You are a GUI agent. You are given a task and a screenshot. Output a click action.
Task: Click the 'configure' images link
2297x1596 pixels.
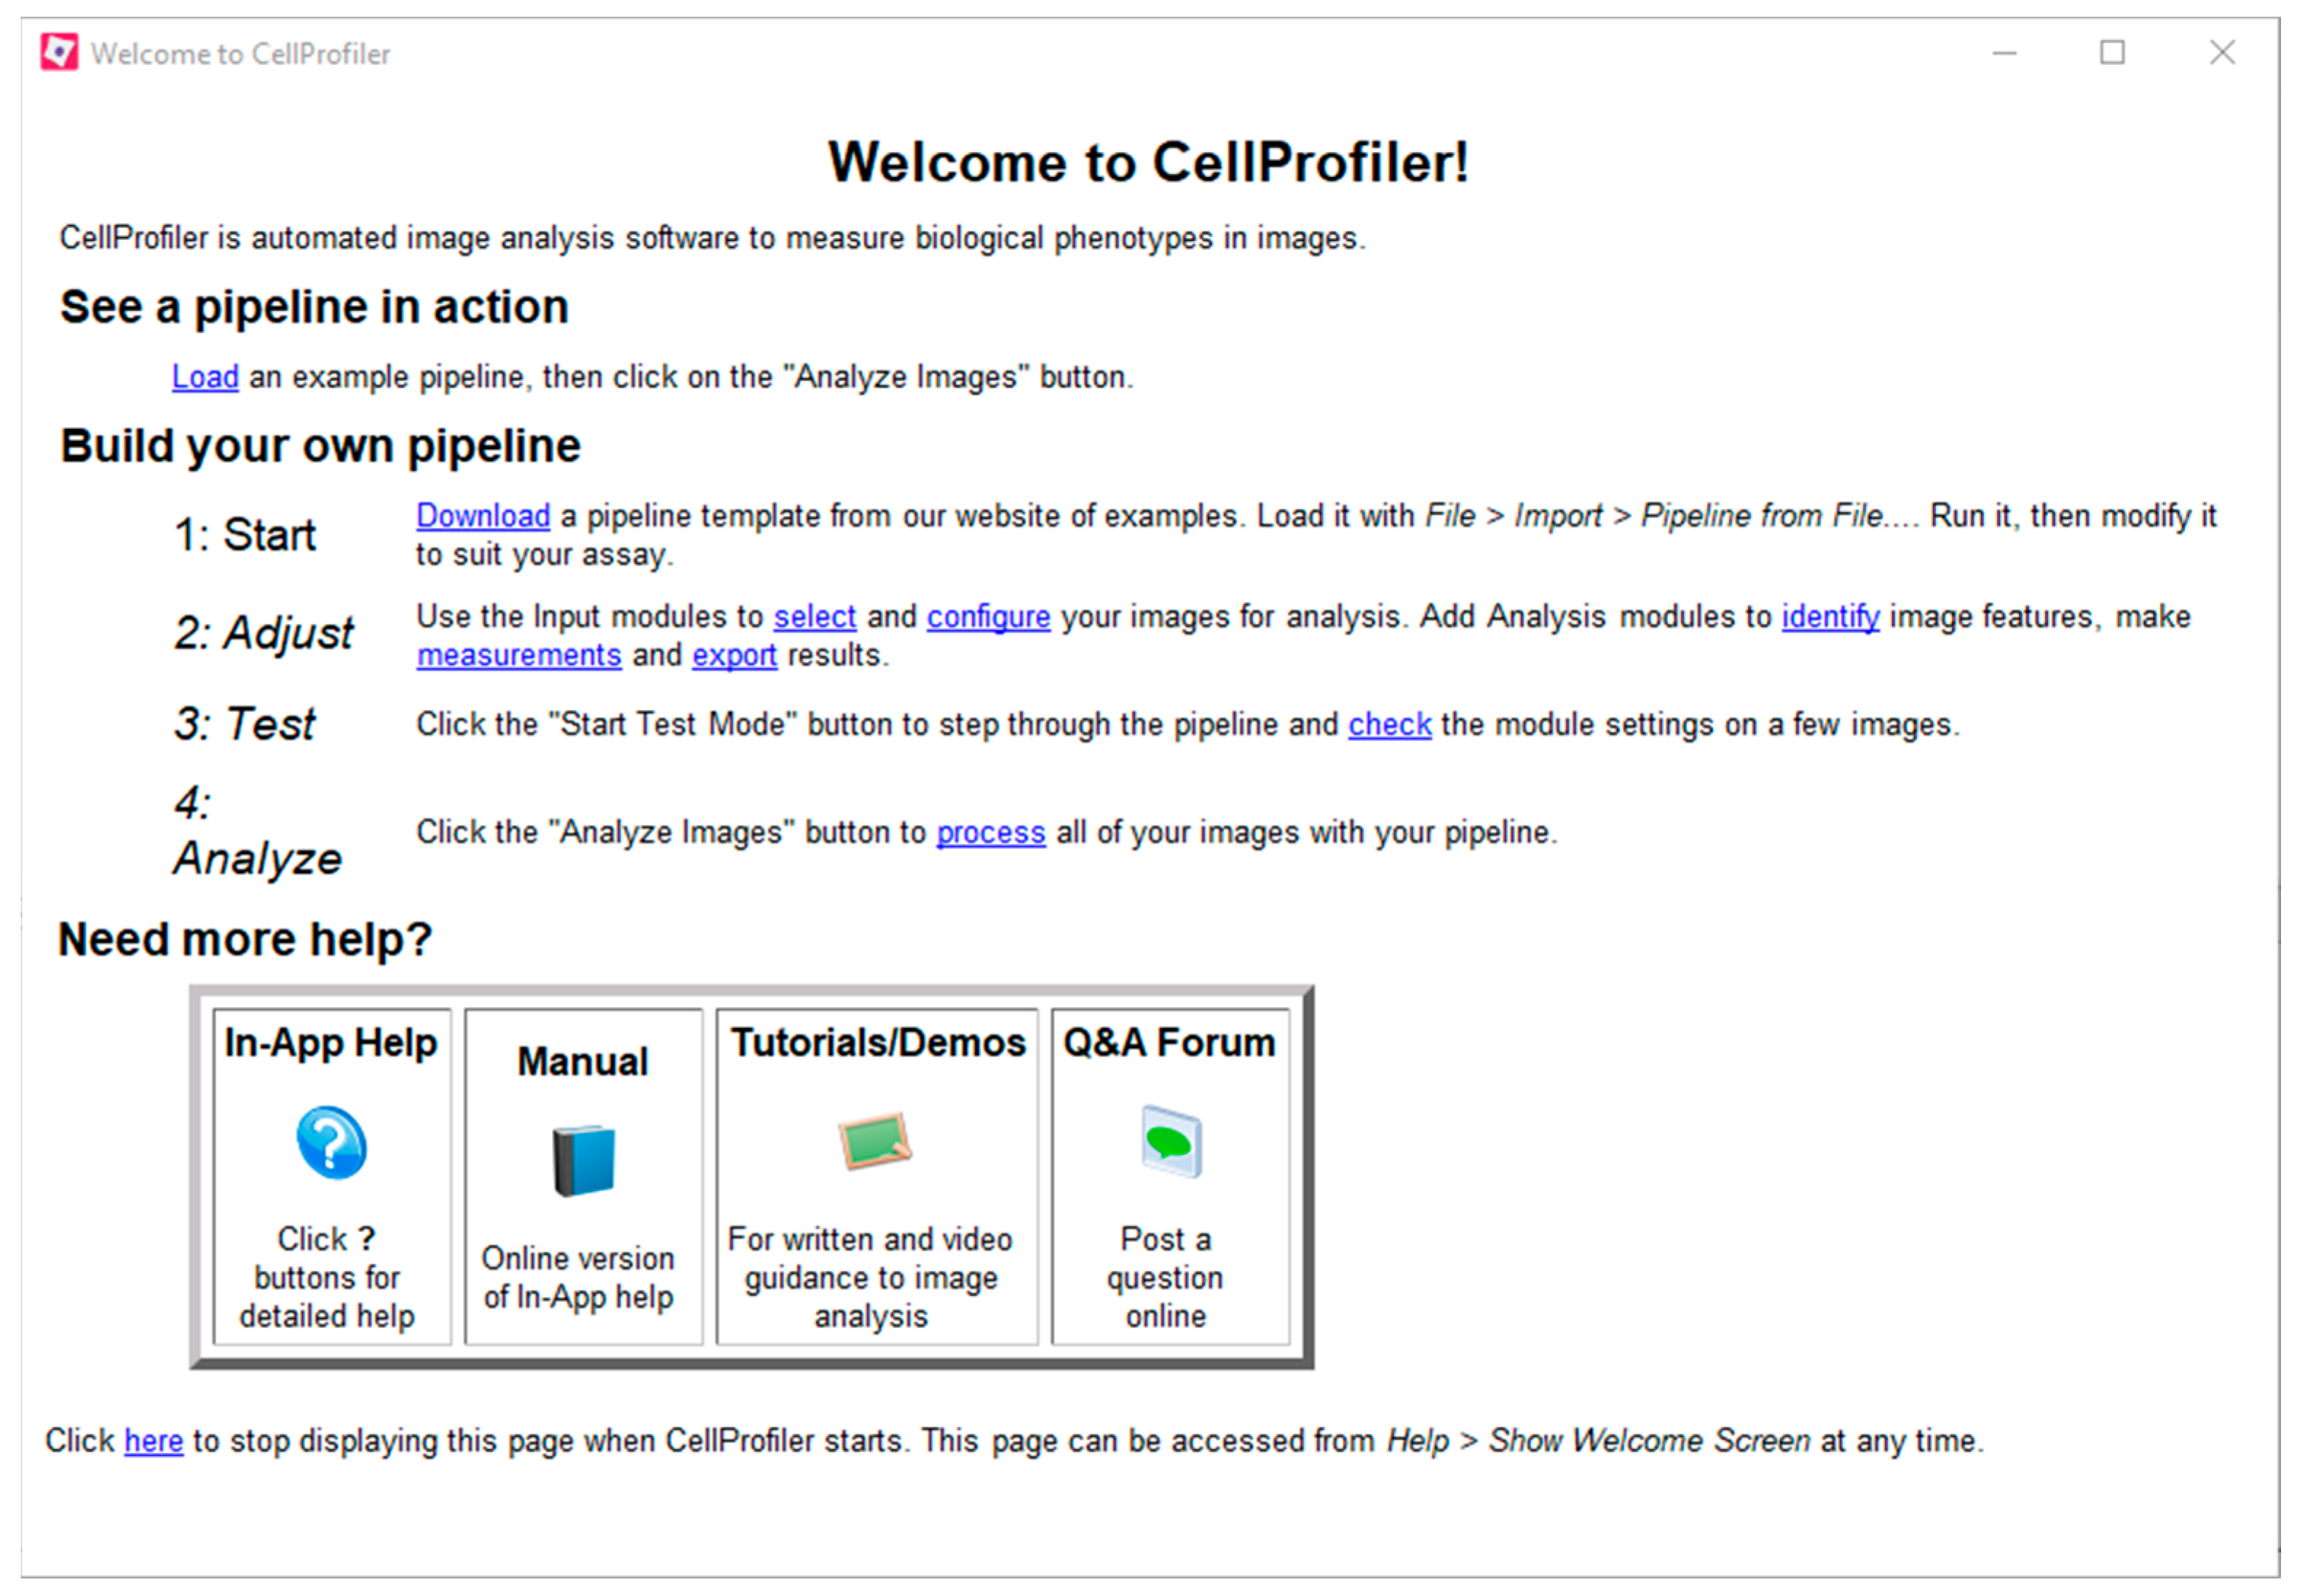tap(988, 617)
